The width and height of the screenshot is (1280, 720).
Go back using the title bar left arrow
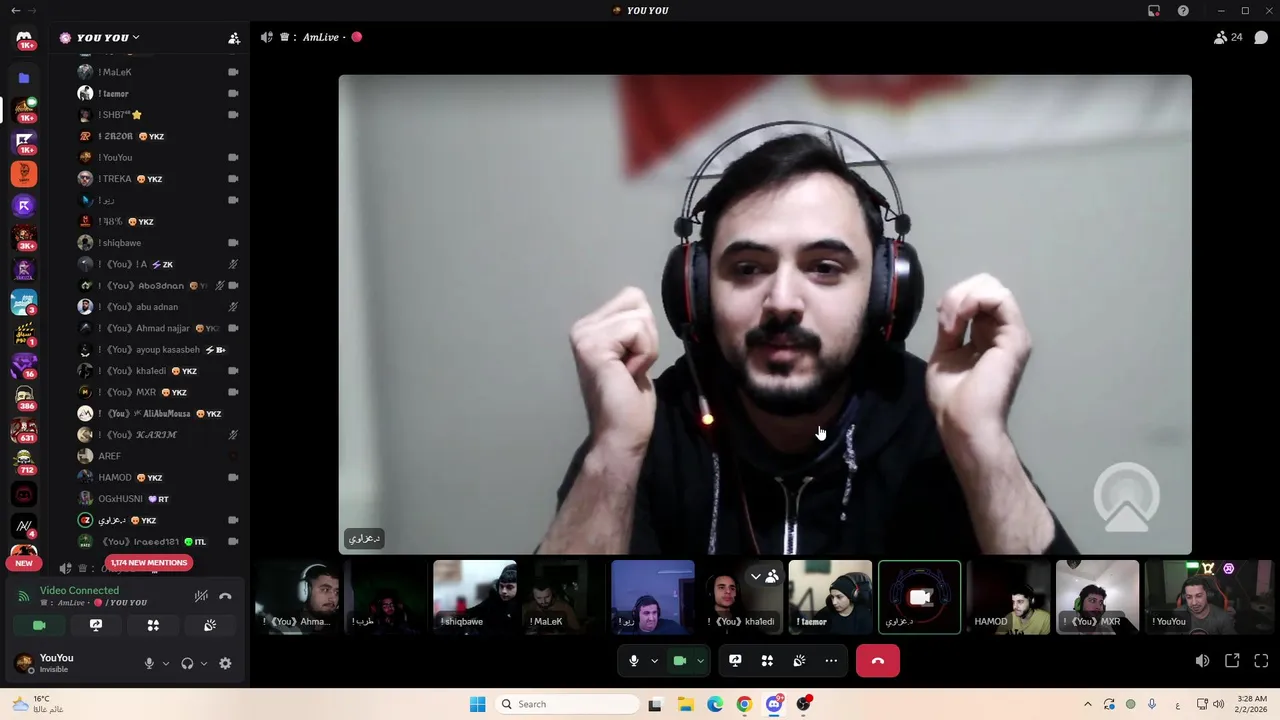(15, 11)
